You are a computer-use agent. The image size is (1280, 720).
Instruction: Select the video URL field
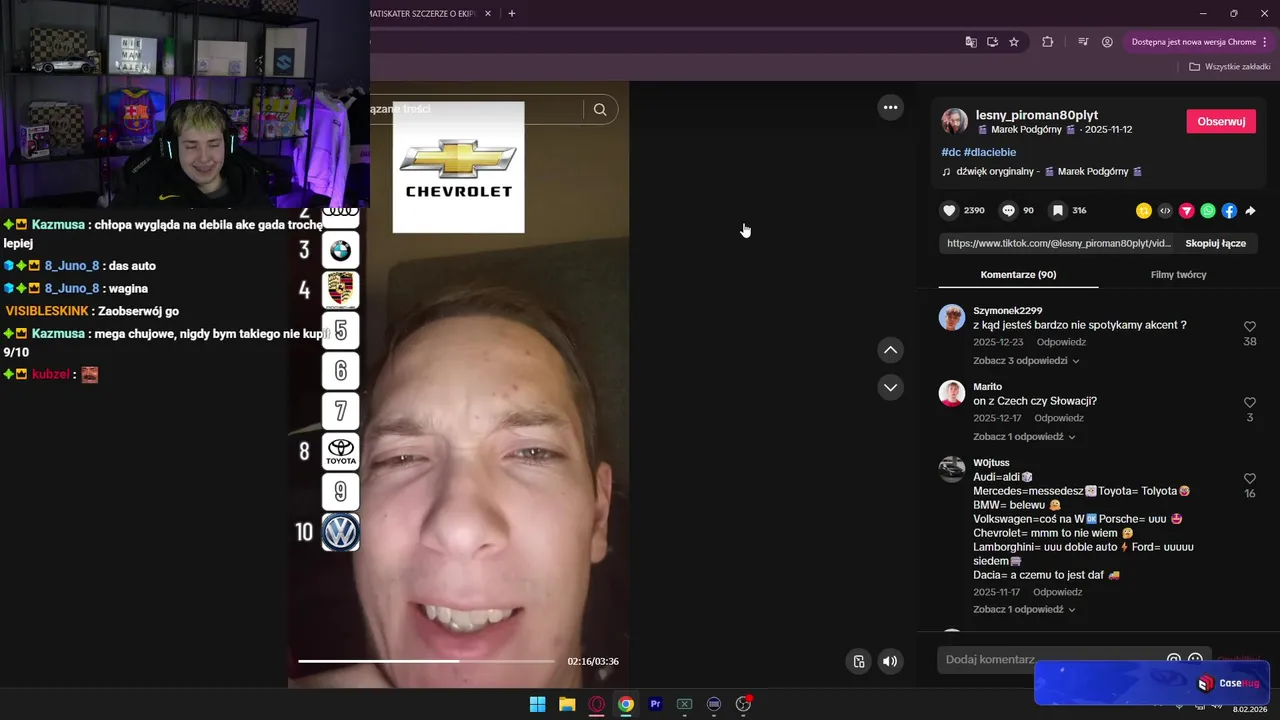click(x=1058, y=243)
